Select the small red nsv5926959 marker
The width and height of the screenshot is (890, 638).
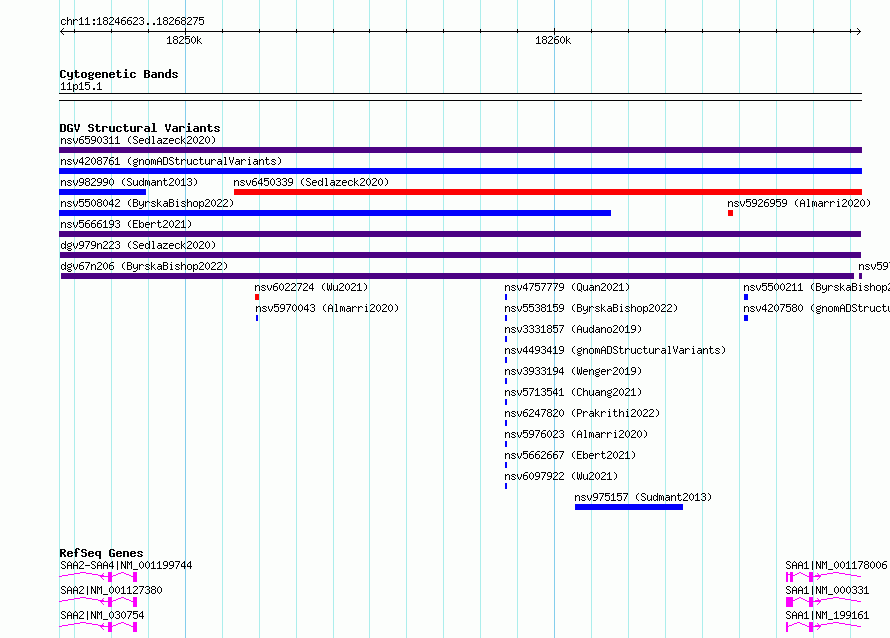731,213
